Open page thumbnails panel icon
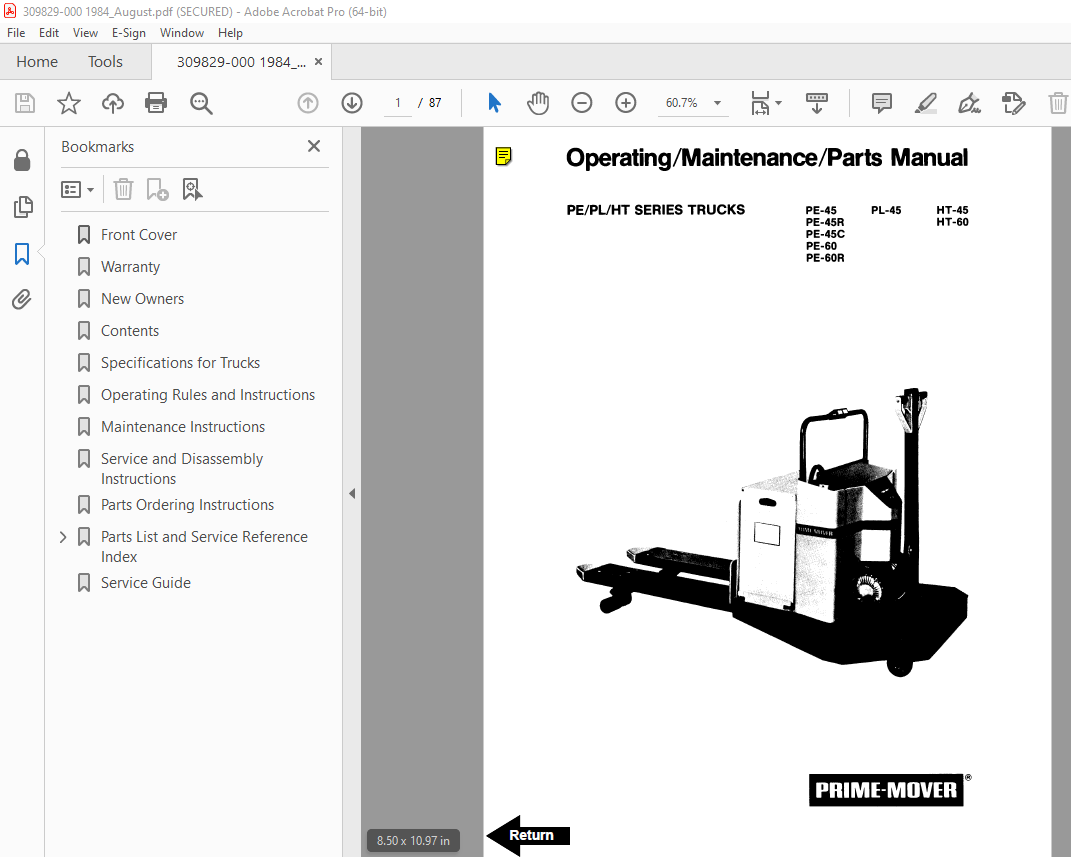The width and height of the screenshot is (1071, 857). [23, 207]
